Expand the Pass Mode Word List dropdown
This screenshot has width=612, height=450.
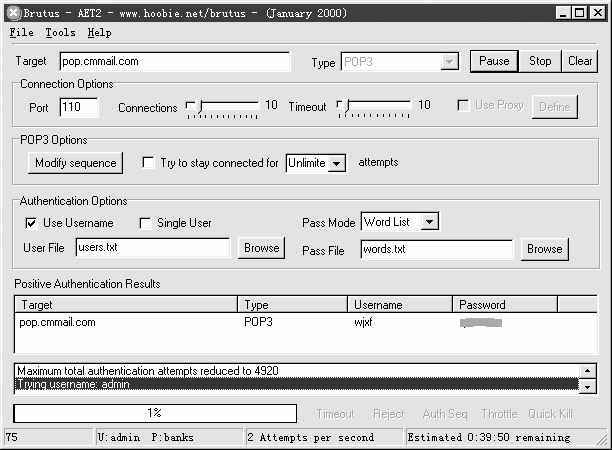pyautogui.click(x=429, y=222)
